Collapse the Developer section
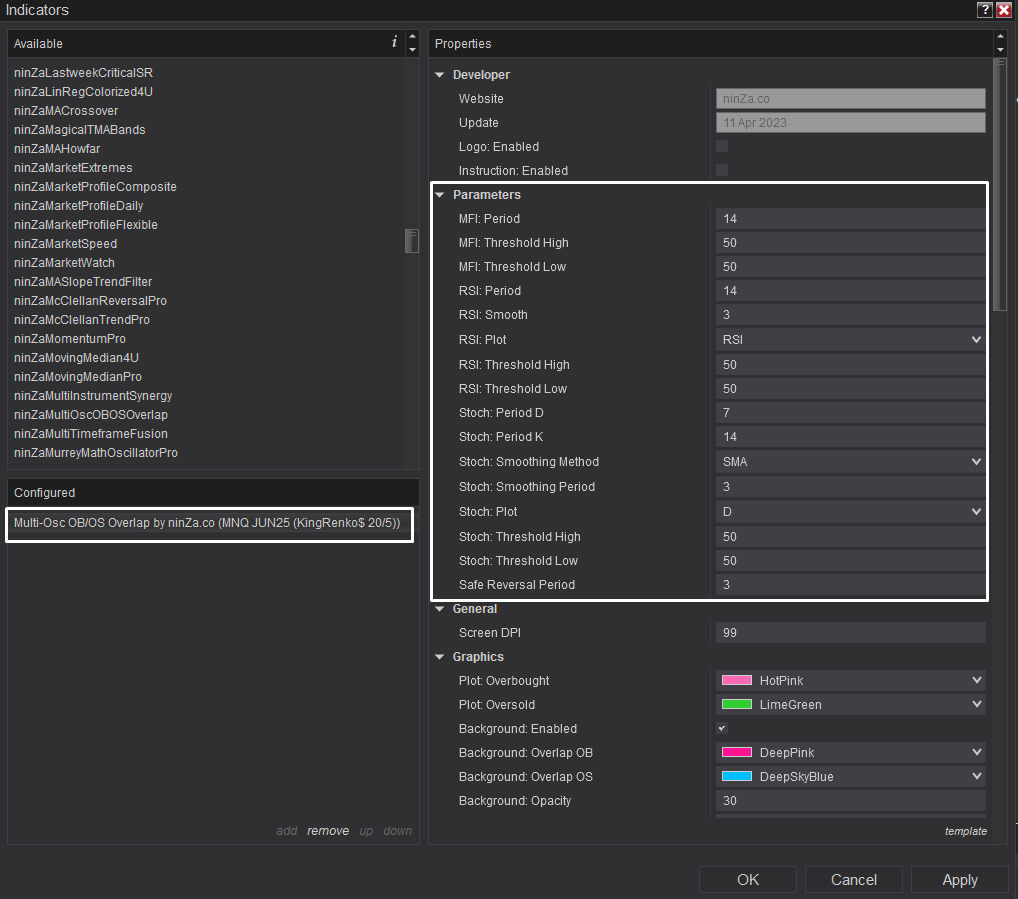Image resolution: width=1018 pixels, height=899 pixels. point(440,75)
